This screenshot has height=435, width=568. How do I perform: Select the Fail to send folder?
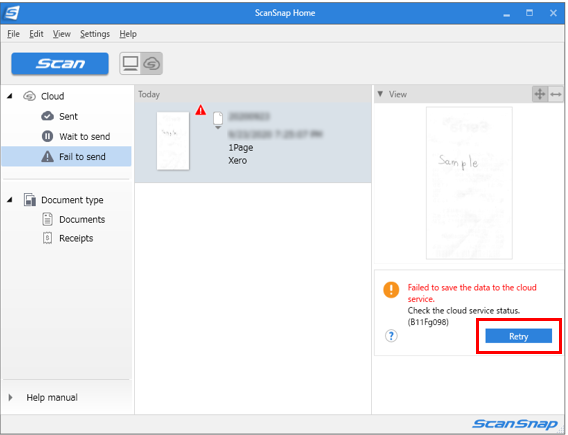pos(66,156)
